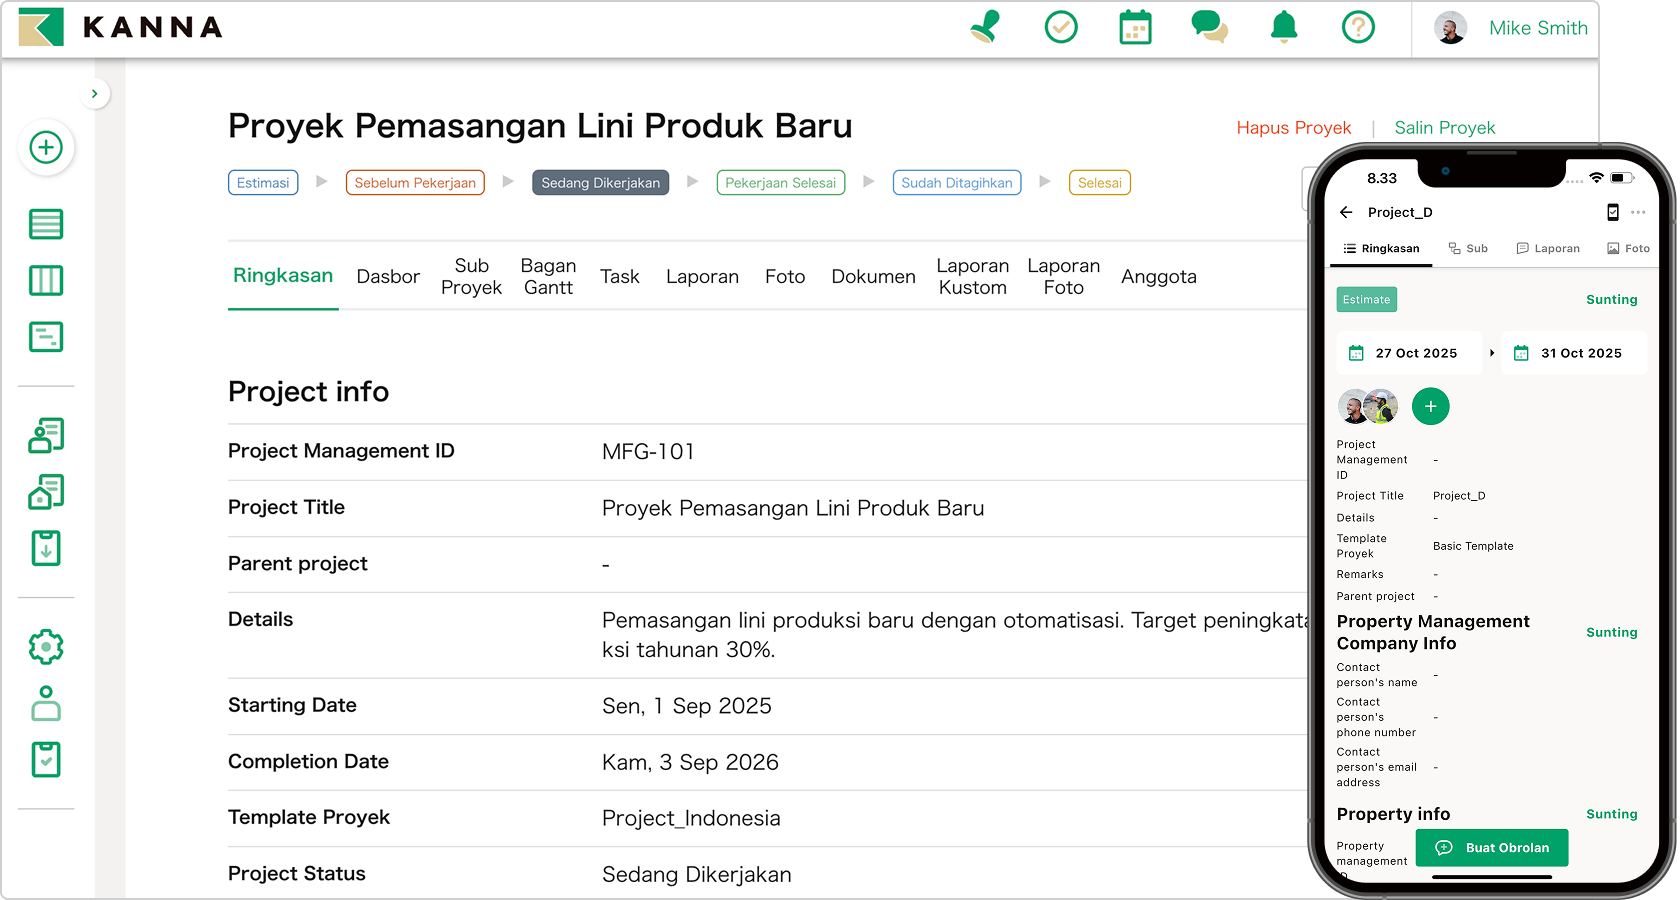
Task: Open help using the question mark icon
Action: [1358, 28]
